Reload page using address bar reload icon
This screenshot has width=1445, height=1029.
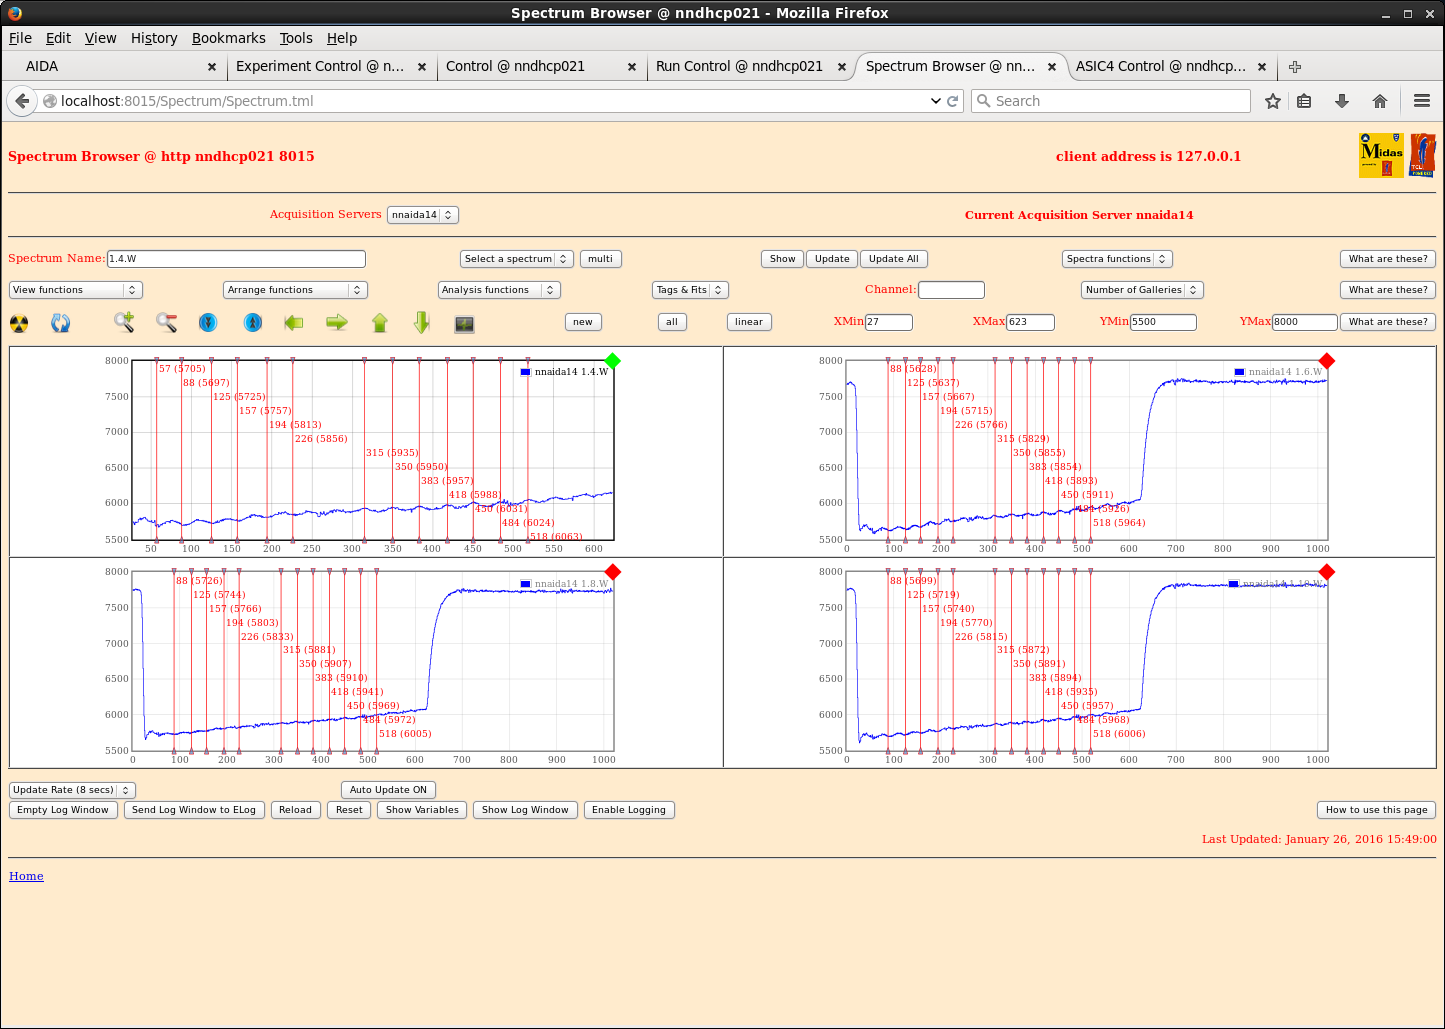pyautogui.click(x=953, y=101)
